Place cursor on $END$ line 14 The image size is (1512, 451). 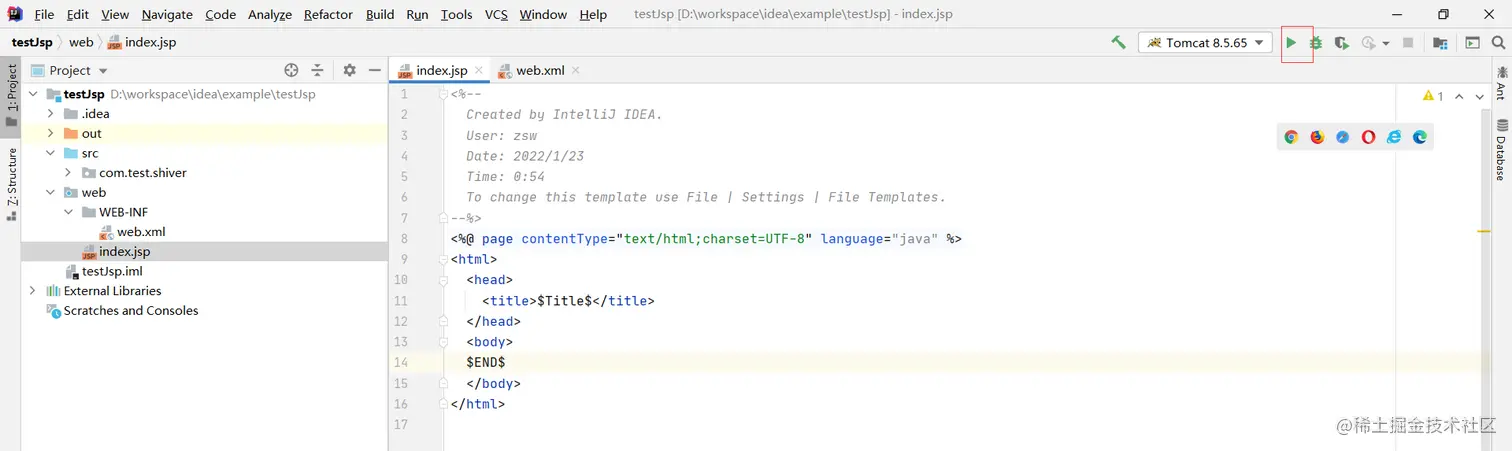click(x=486, y=363)
